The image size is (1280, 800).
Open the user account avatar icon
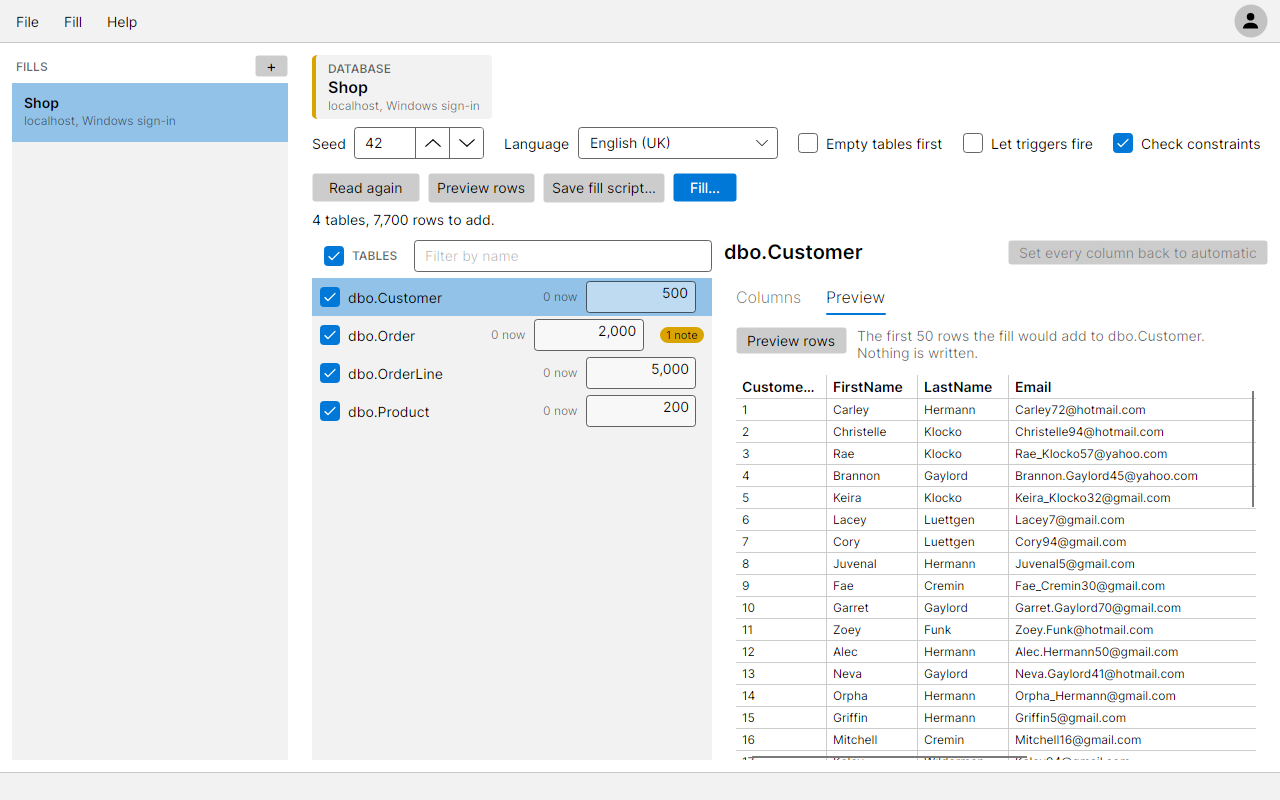point(1250,21)
